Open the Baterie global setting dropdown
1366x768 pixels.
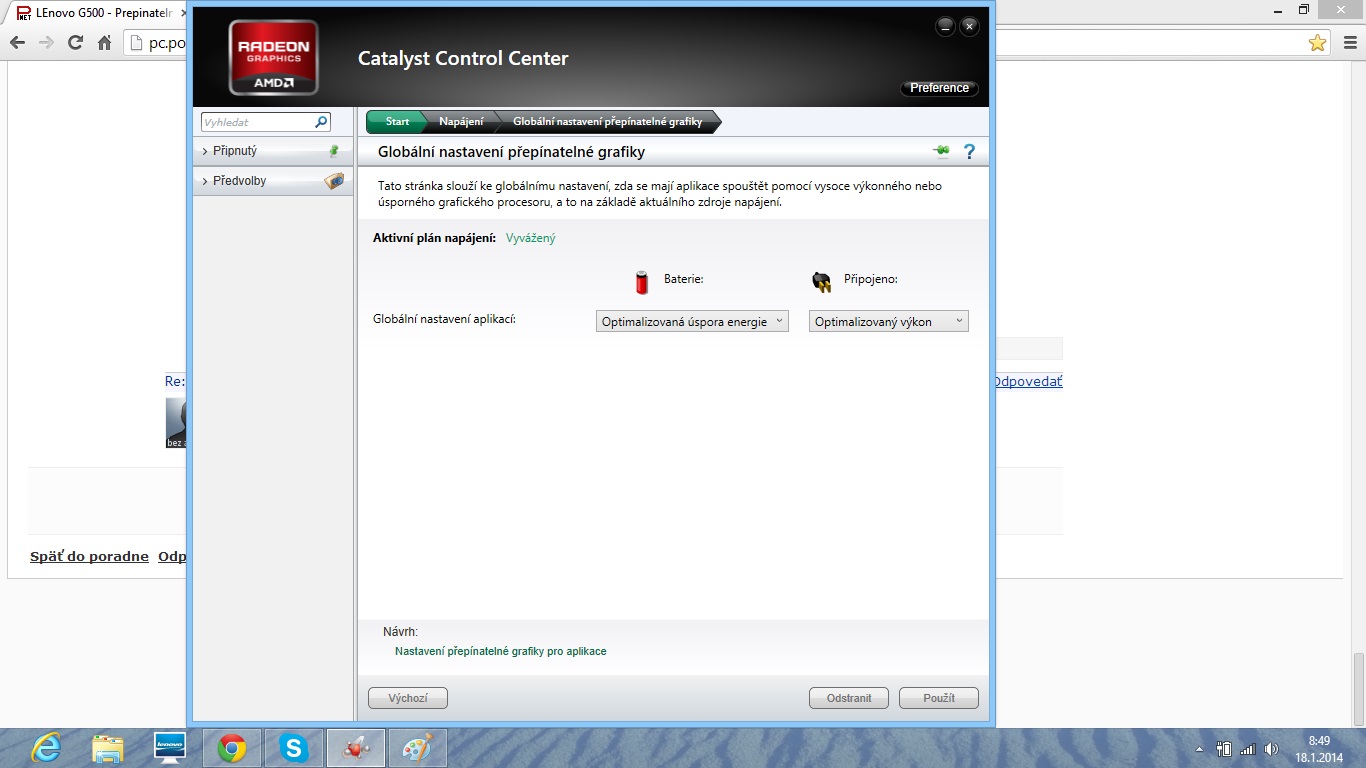click(692, 321)
